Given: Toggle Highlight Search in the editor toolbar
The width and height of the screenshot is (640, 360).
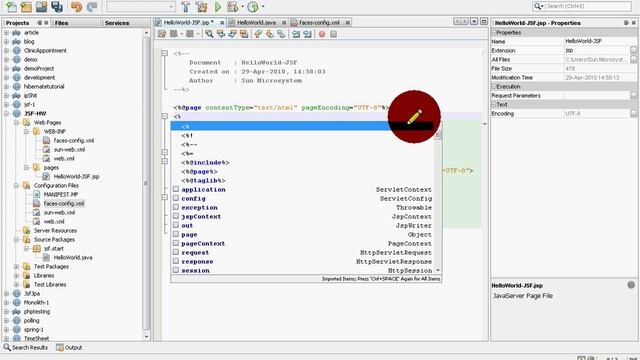Looking at the screenshot, I should click(x=244, y=34).
